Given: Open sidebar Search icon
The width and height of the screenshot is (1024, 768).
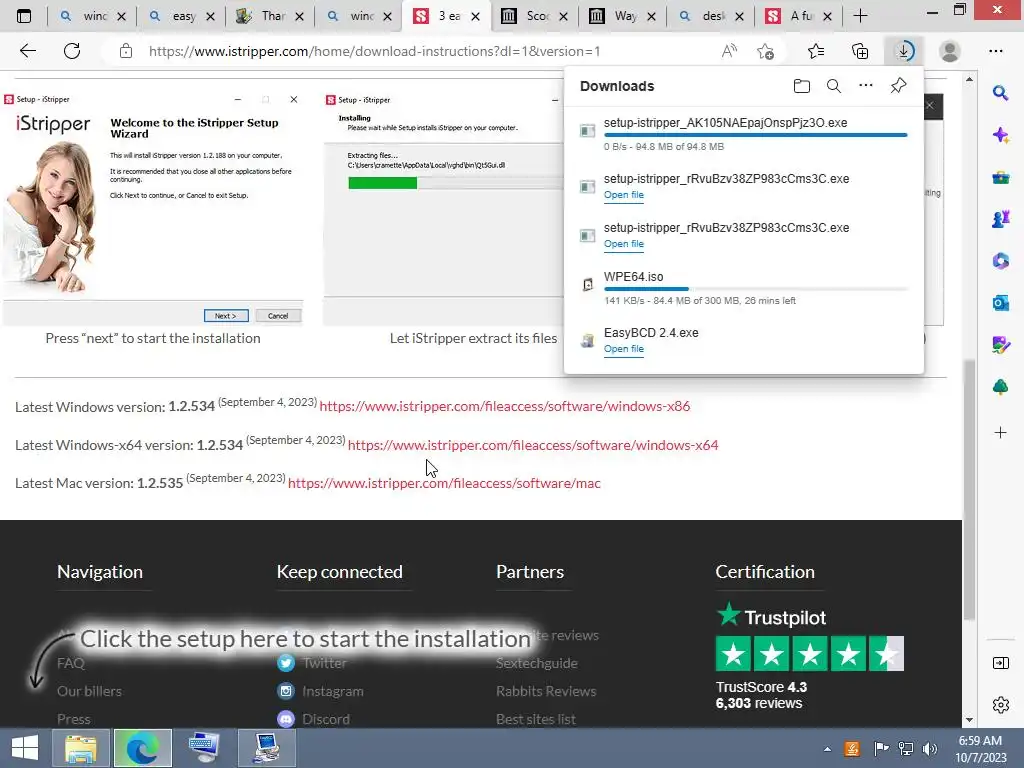Looking at the screenshot, I should click(x=1000, y=93).
